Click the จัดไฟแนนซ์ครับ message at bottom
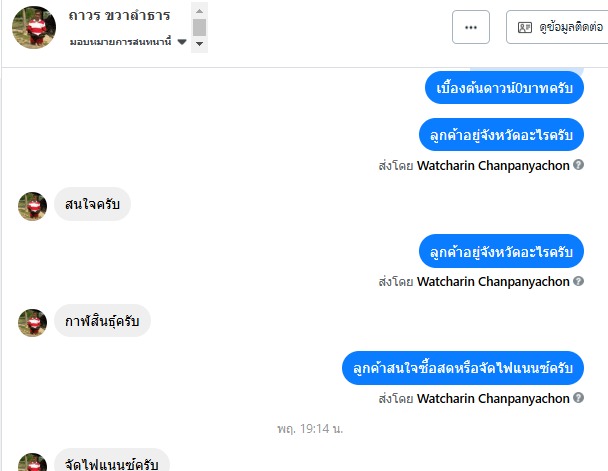608x471 pixels. 112,461
